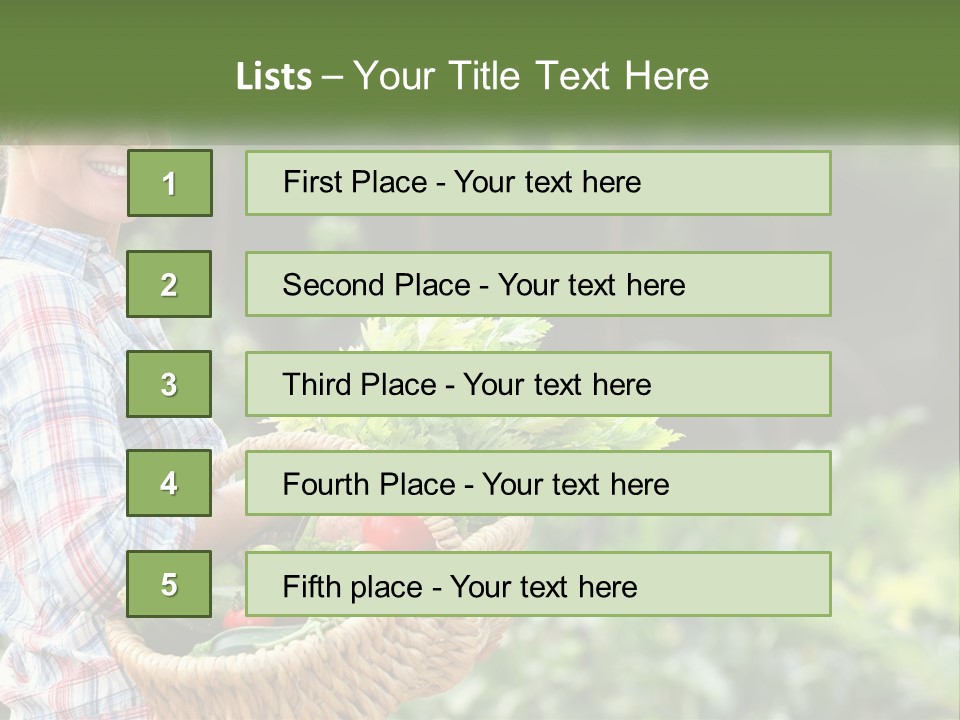Click the Fourth Place text box
The image size is (960, 720).
click(538, 483)
